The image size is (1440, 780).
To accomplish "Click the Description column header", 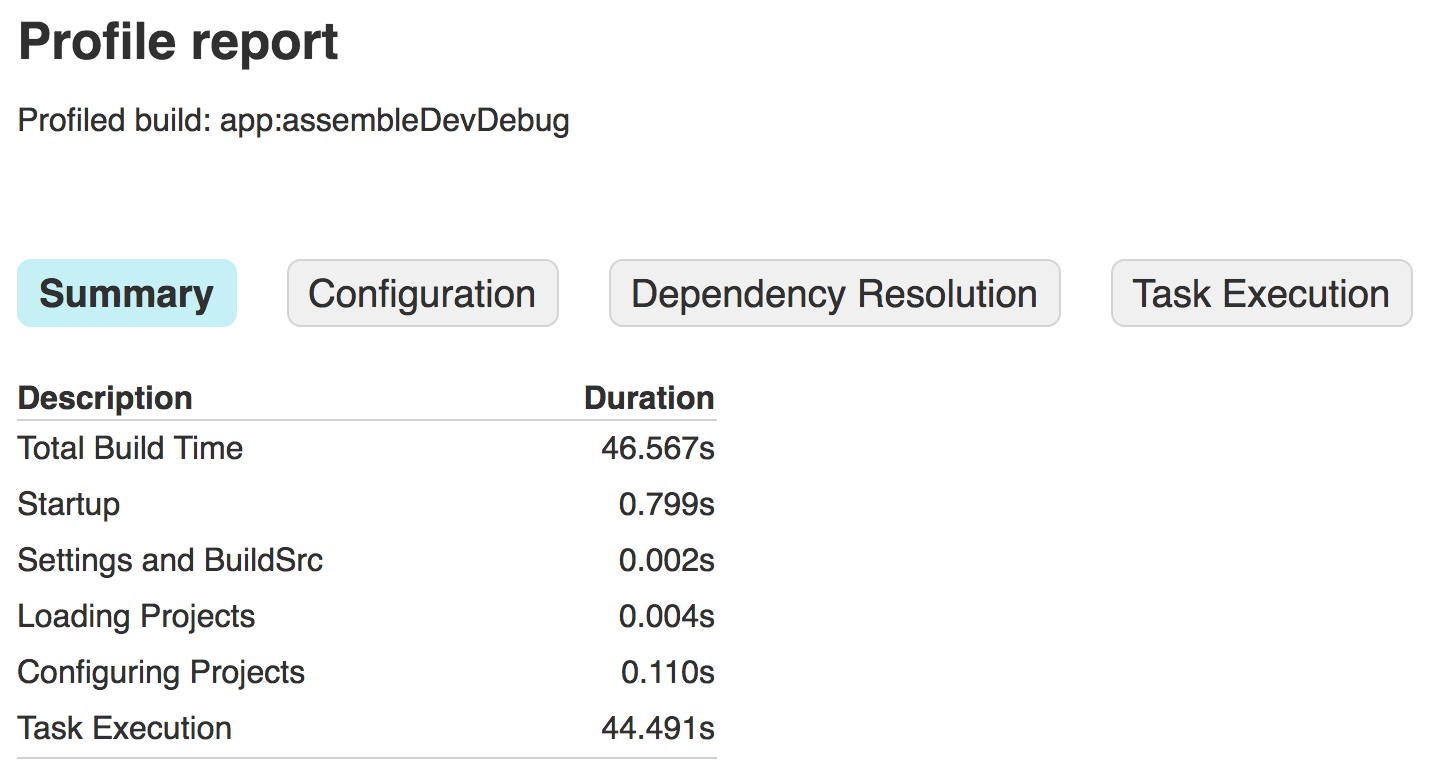I will tap(105, 398).
